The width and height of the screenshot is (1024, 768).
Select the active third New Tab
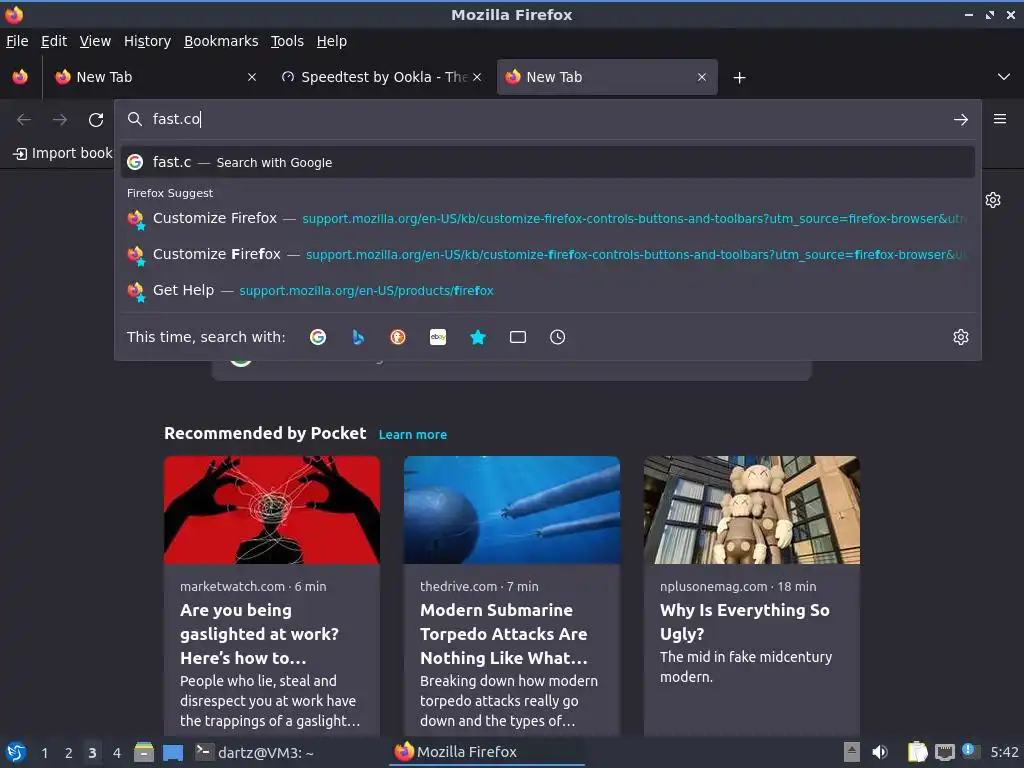(x=607, y=77)
